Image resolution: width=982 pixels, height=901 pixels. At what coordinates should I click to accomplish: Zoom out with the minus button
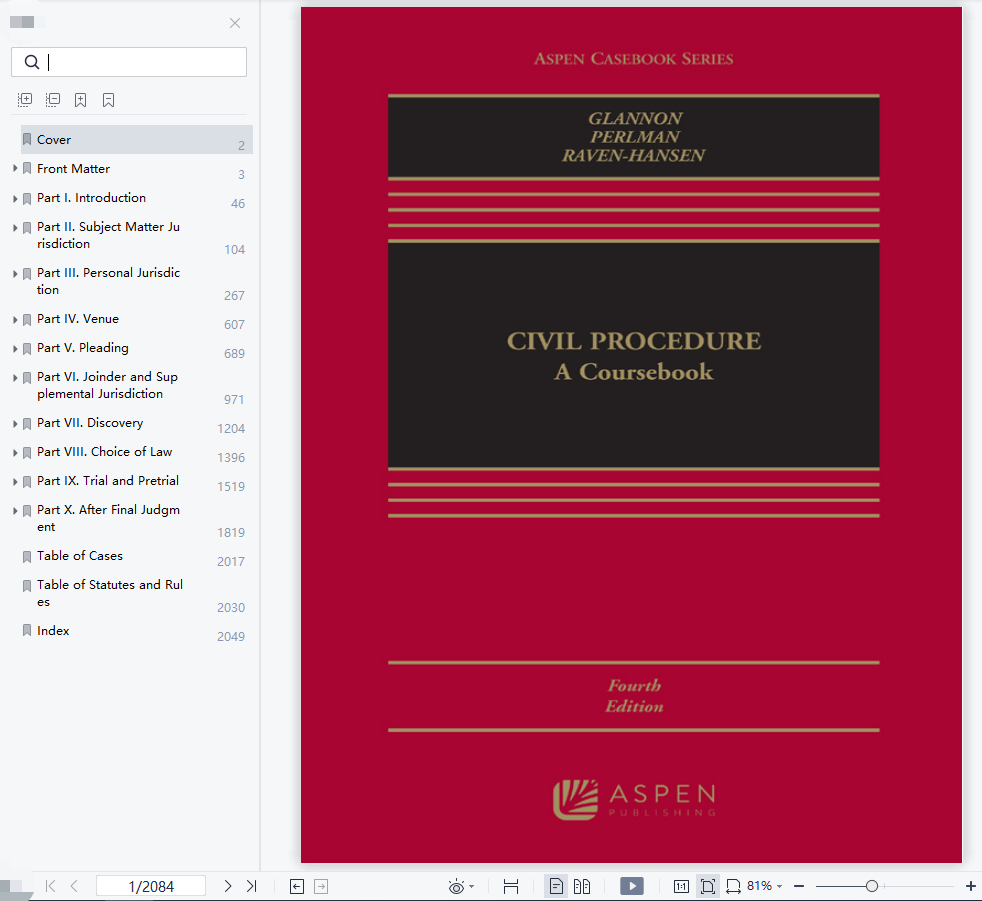[799, 886]
